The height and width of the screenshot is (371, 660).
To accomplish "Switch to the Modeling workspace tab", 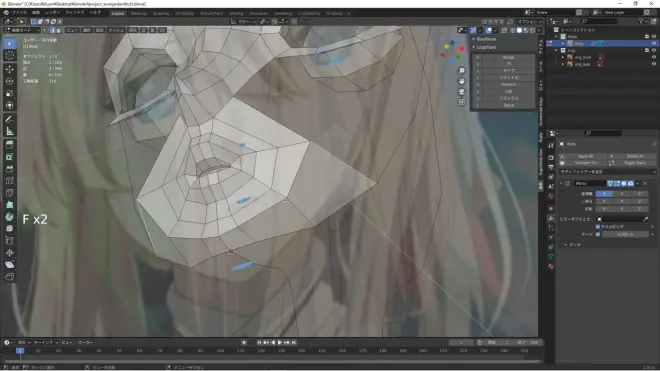I will [x=138, y=13].
